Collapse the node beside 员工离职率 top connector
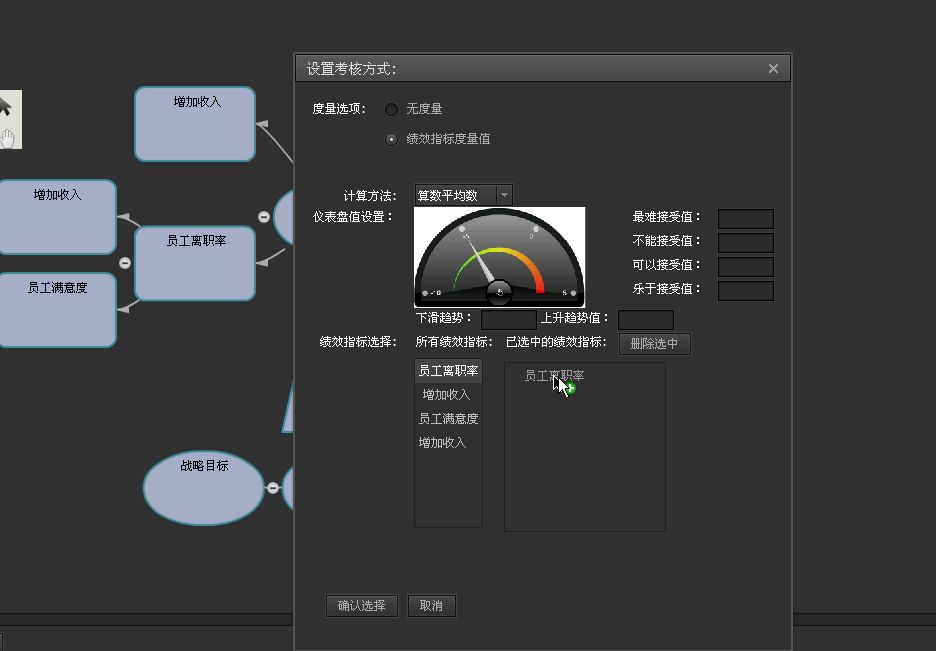Viewport: 936px width, 651px height. 264,217
